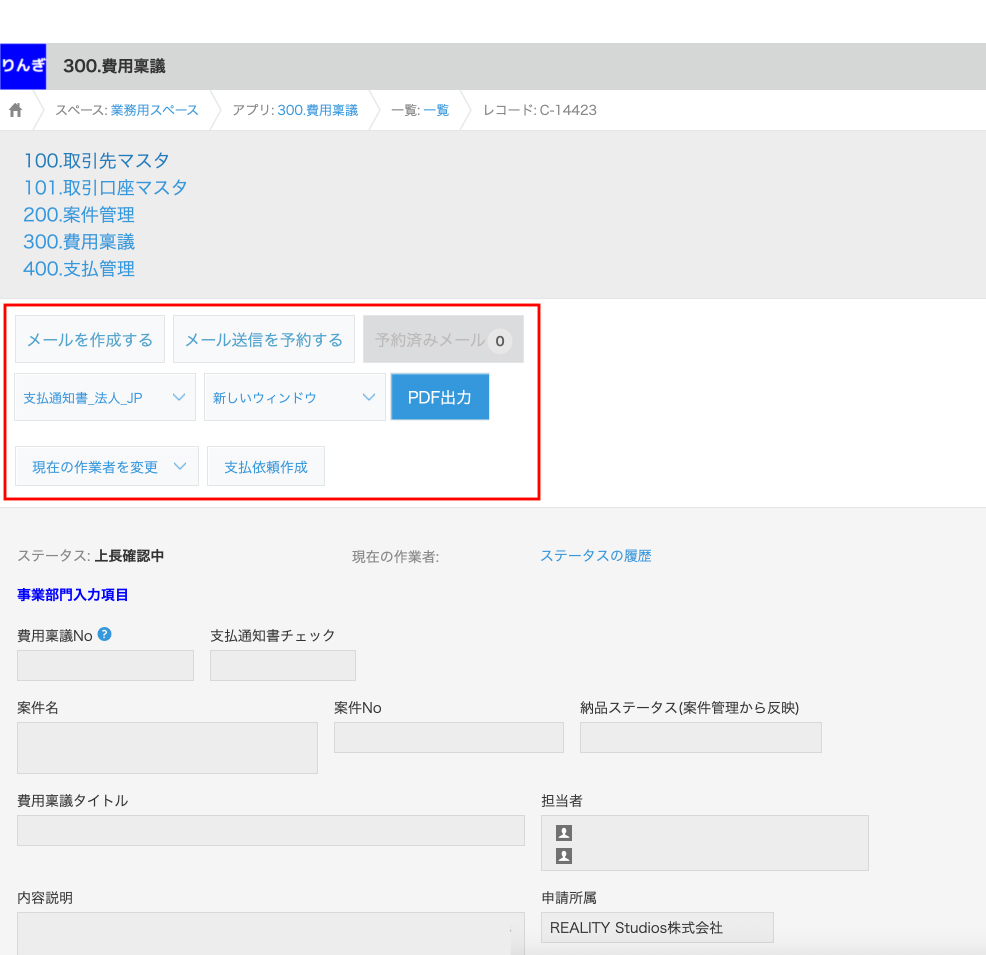Expand 現在の作業者を変更 dropdown
This screenshot has width=986, height=955.
click(x=107, y=466)
